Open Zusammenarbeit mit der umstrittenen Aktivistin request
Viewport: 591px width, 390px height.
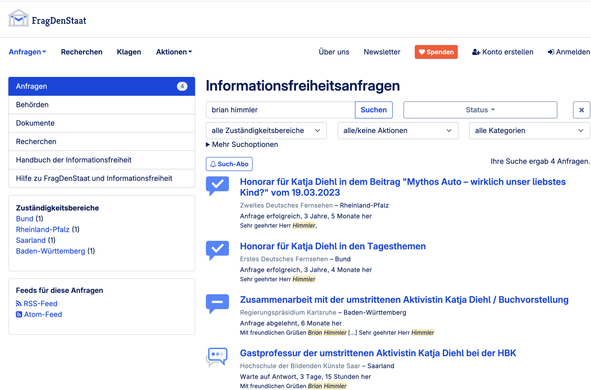(404, 300)
